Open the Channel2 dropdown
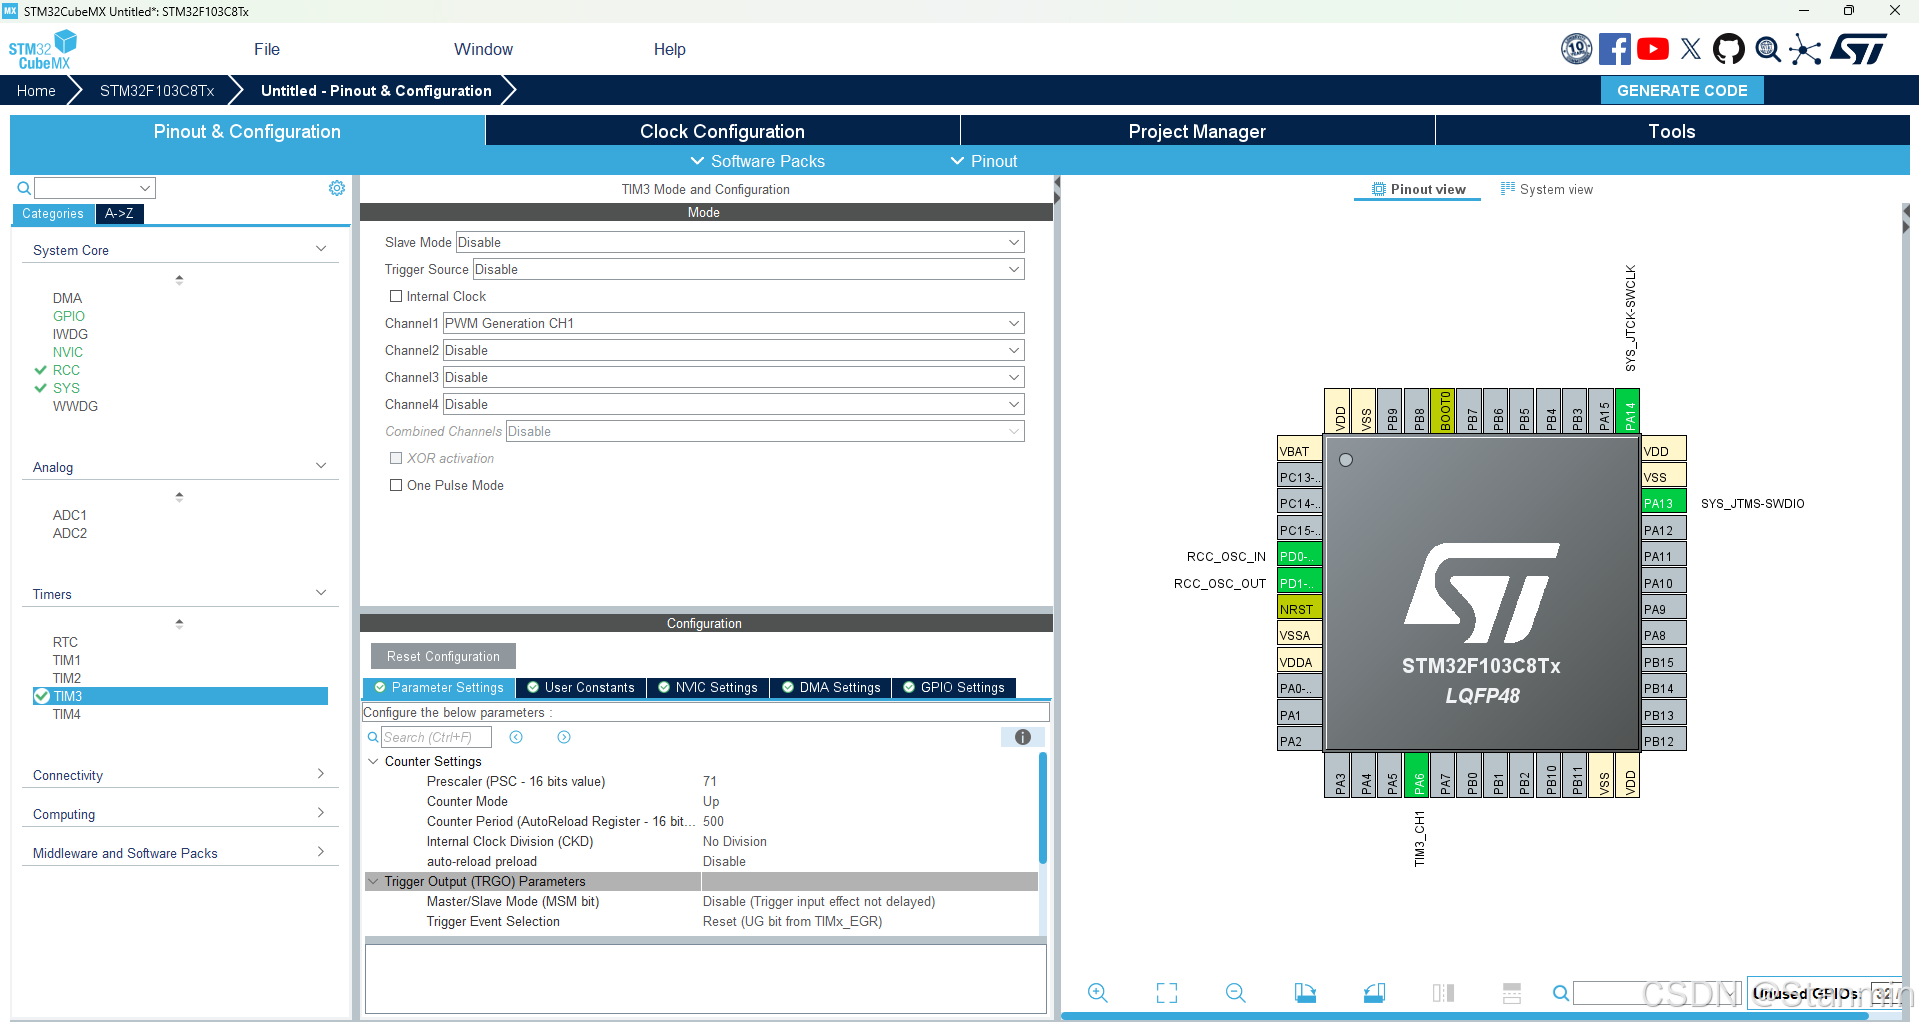 click(734, 350)
